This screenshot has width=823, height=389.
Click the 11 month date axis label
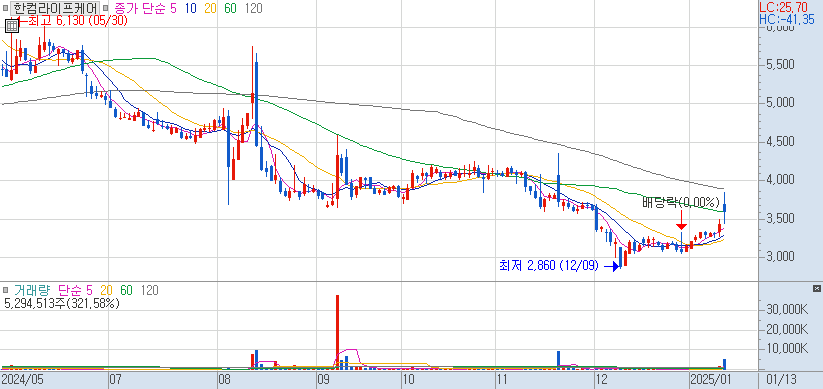coord(503,379)
